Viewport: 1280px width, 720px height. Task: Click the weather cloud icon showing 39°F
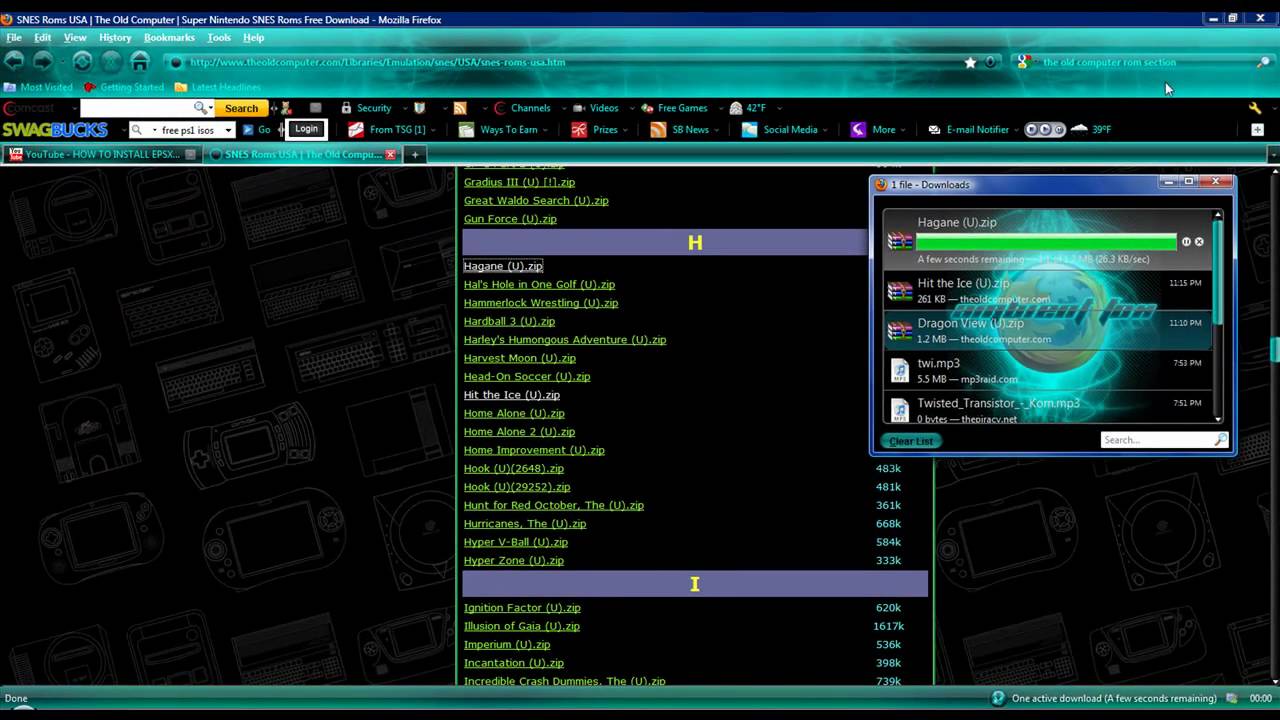[1079, 129]
